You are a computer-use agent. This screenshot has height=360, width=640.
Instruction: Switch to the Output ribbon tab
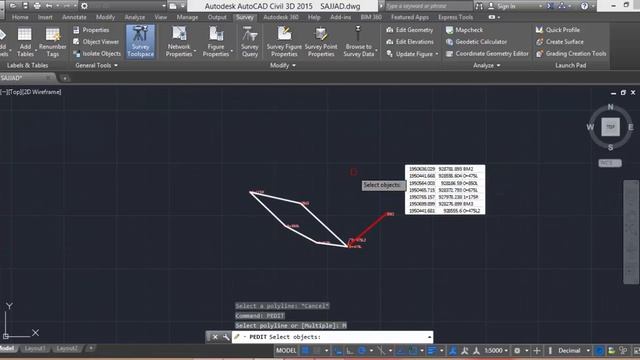click(x=217, y=17)
